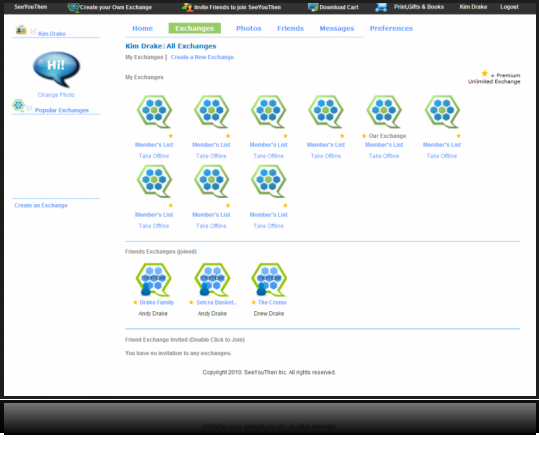Open The Cruise exchange icon

(269, 280)
